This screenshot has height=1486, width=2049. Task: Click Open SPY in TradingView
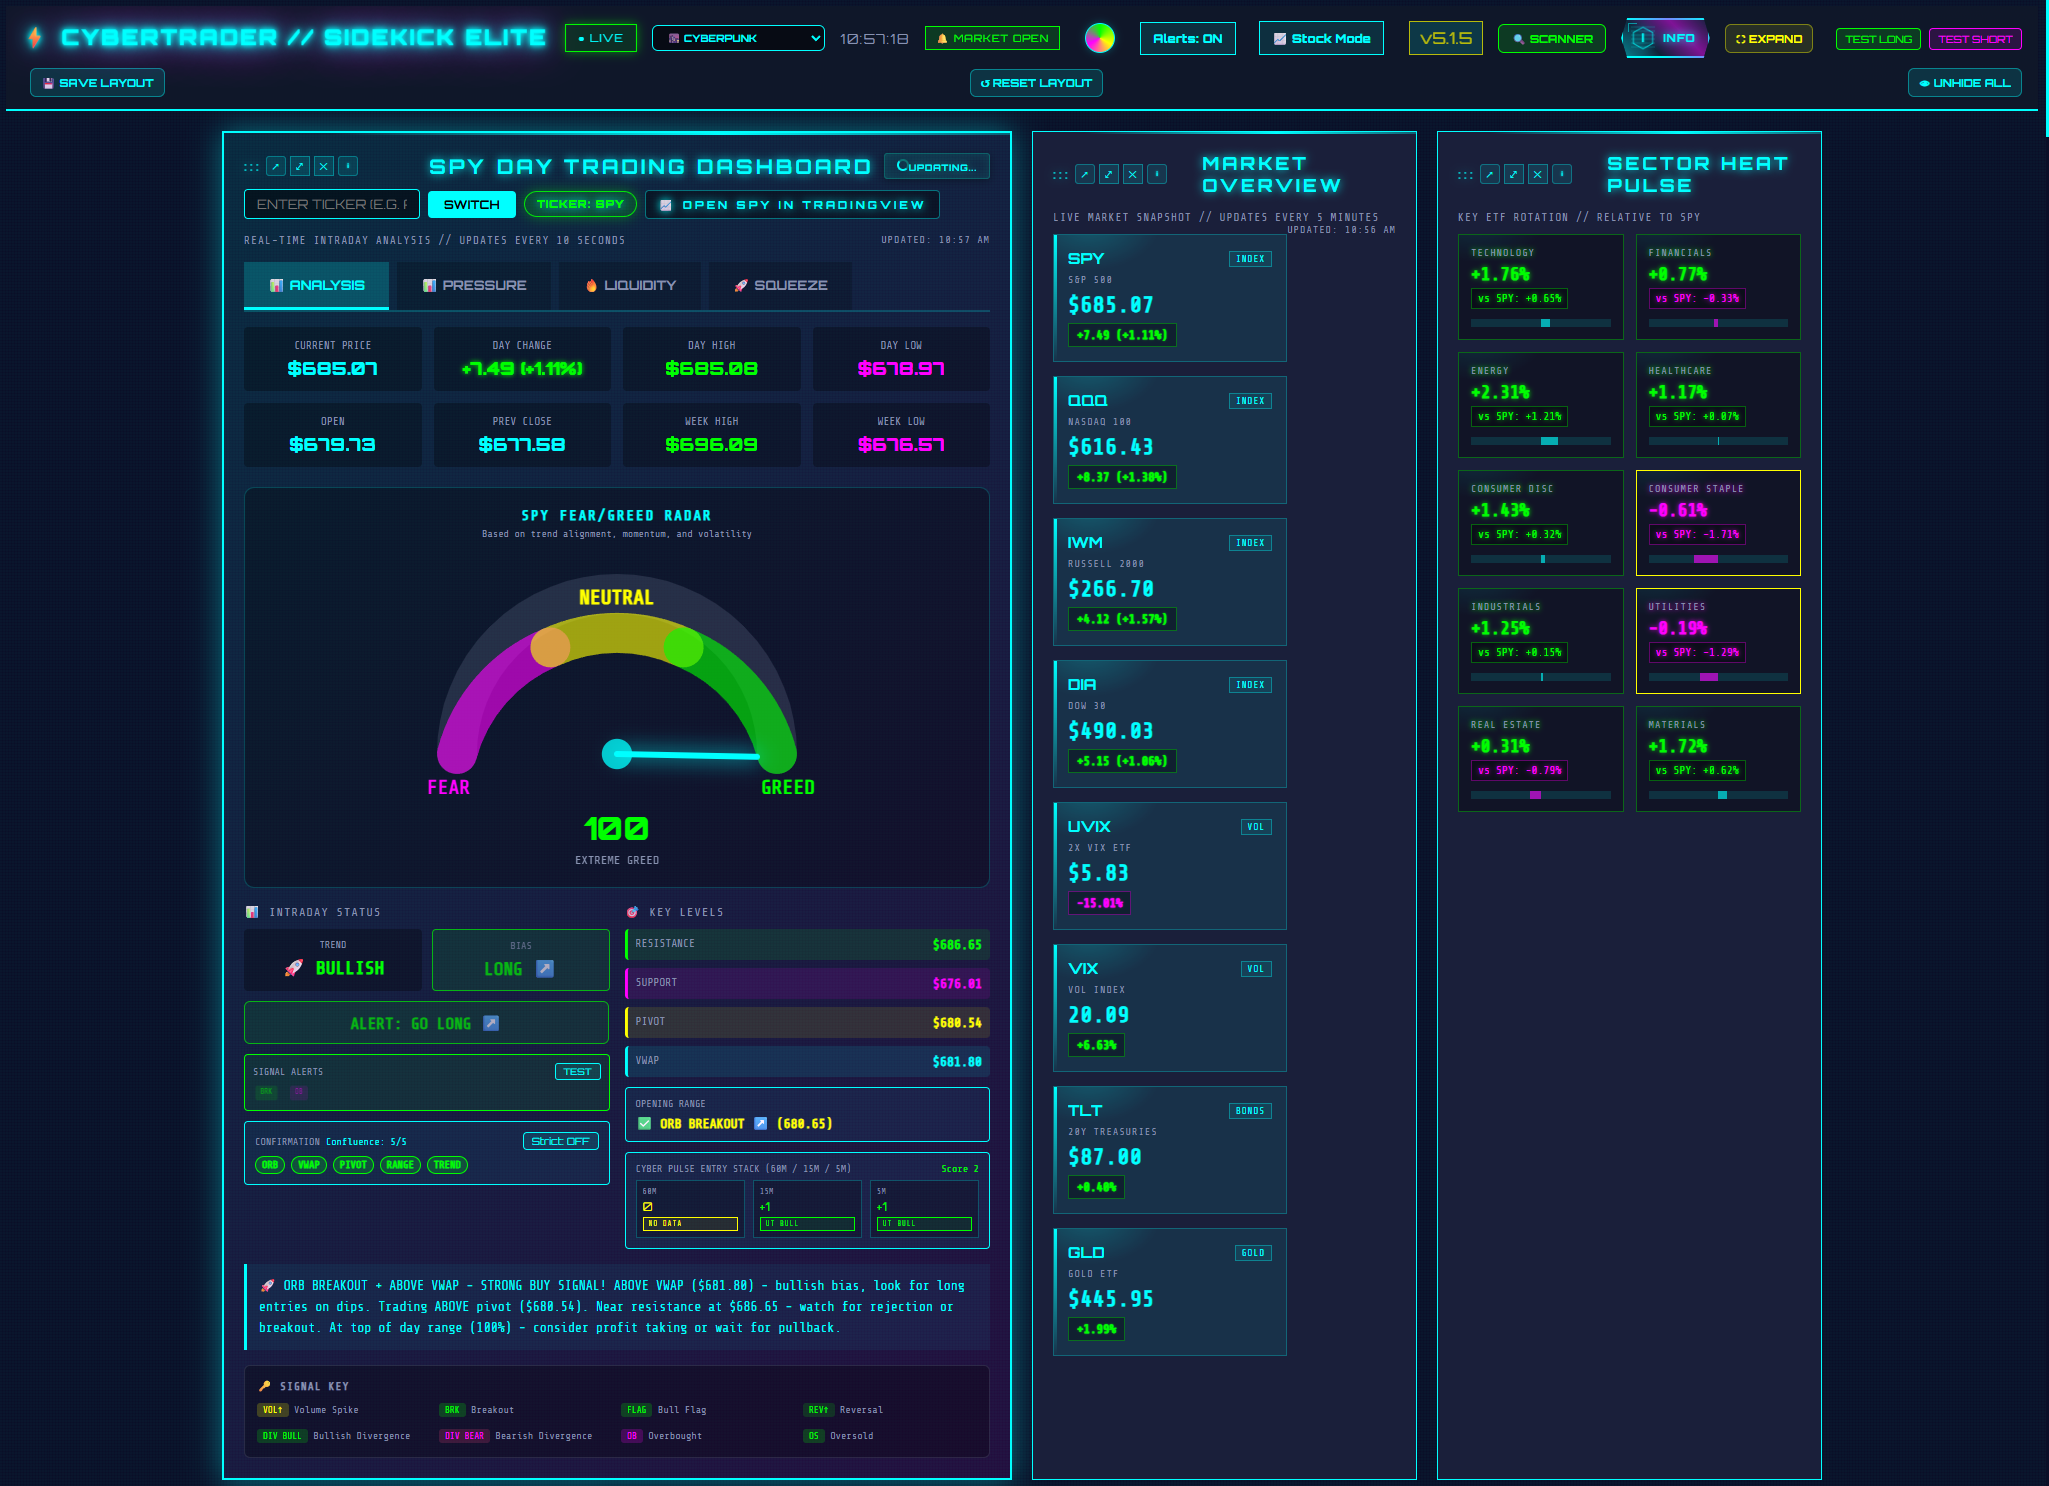pyautogui.click(x=791, y=204)
